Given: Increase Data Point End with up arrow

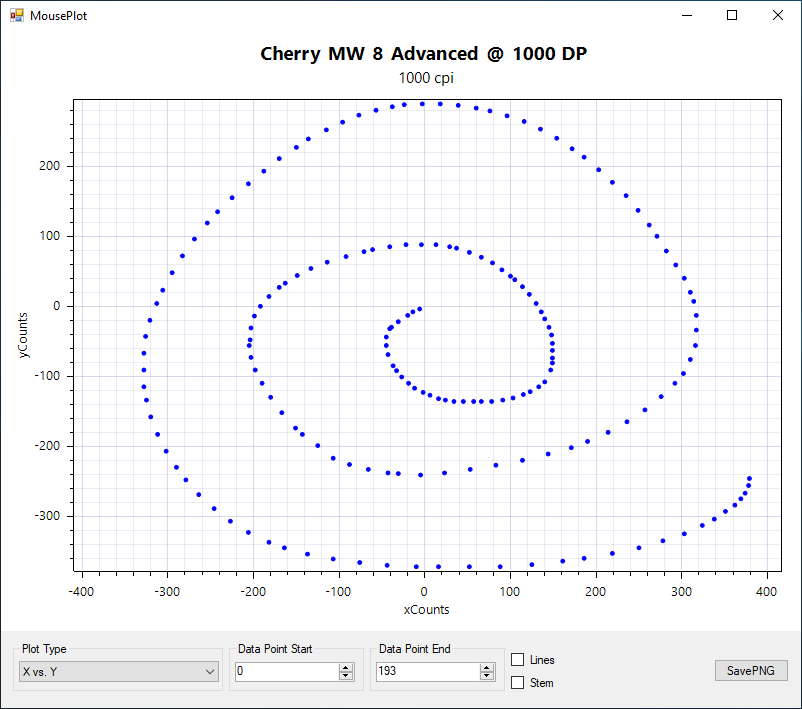Looking at the screenshot, I should tap(487, 667).
